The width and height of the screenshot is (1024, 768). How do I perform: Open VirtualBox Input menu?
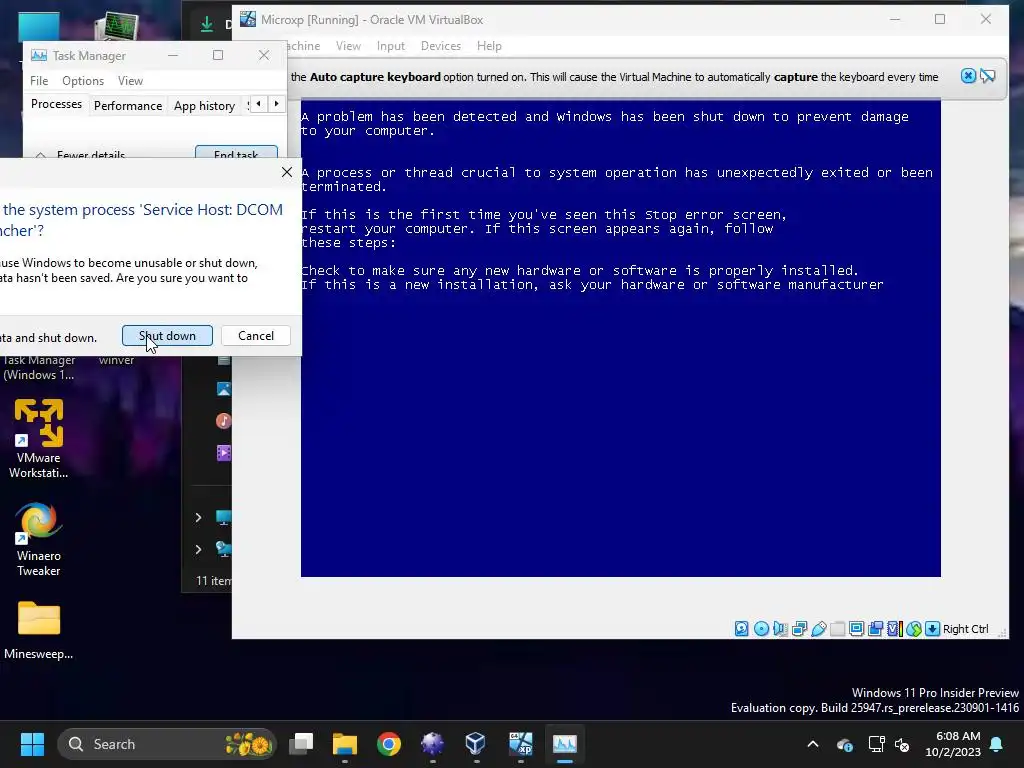[391, 46]
